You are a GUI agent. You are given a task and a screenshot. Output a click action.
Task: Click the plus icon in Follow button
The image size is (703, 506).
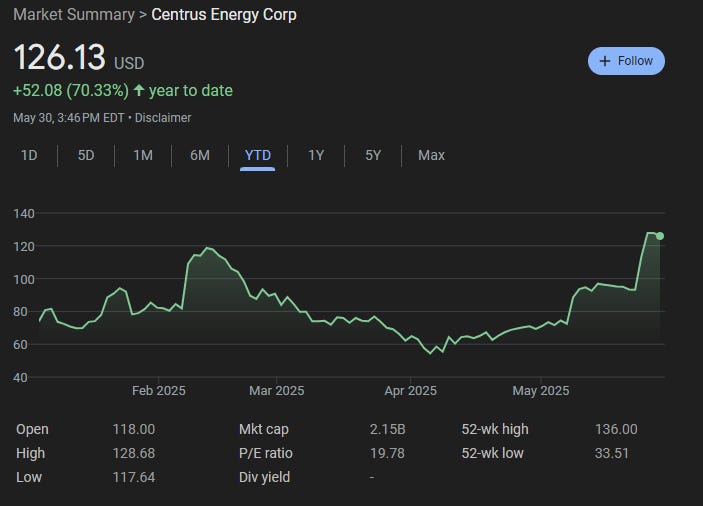(x=605, y=61)
